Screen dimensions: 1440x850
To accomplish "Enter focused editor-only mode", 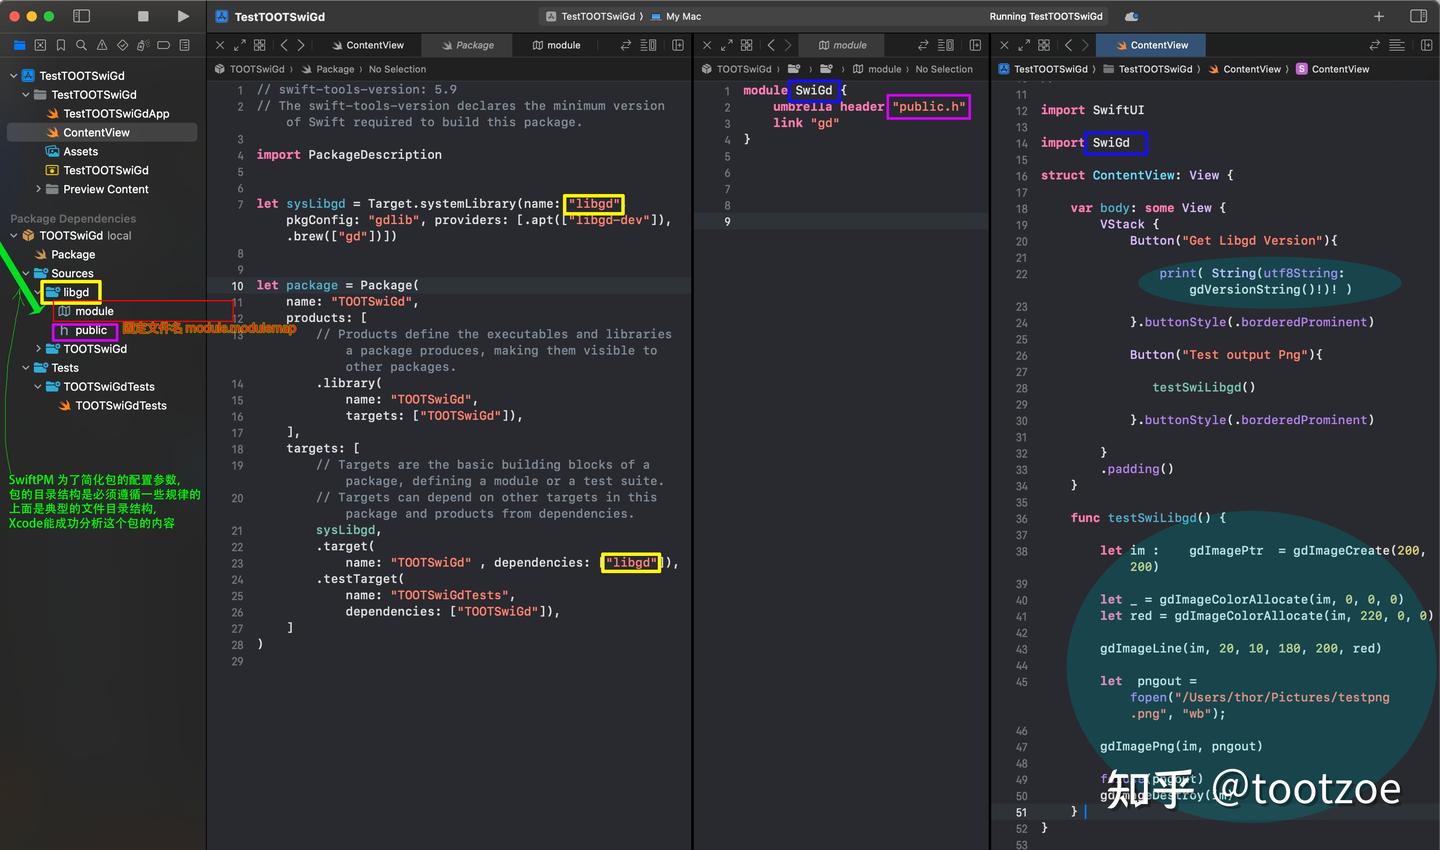I will point(239,45).
